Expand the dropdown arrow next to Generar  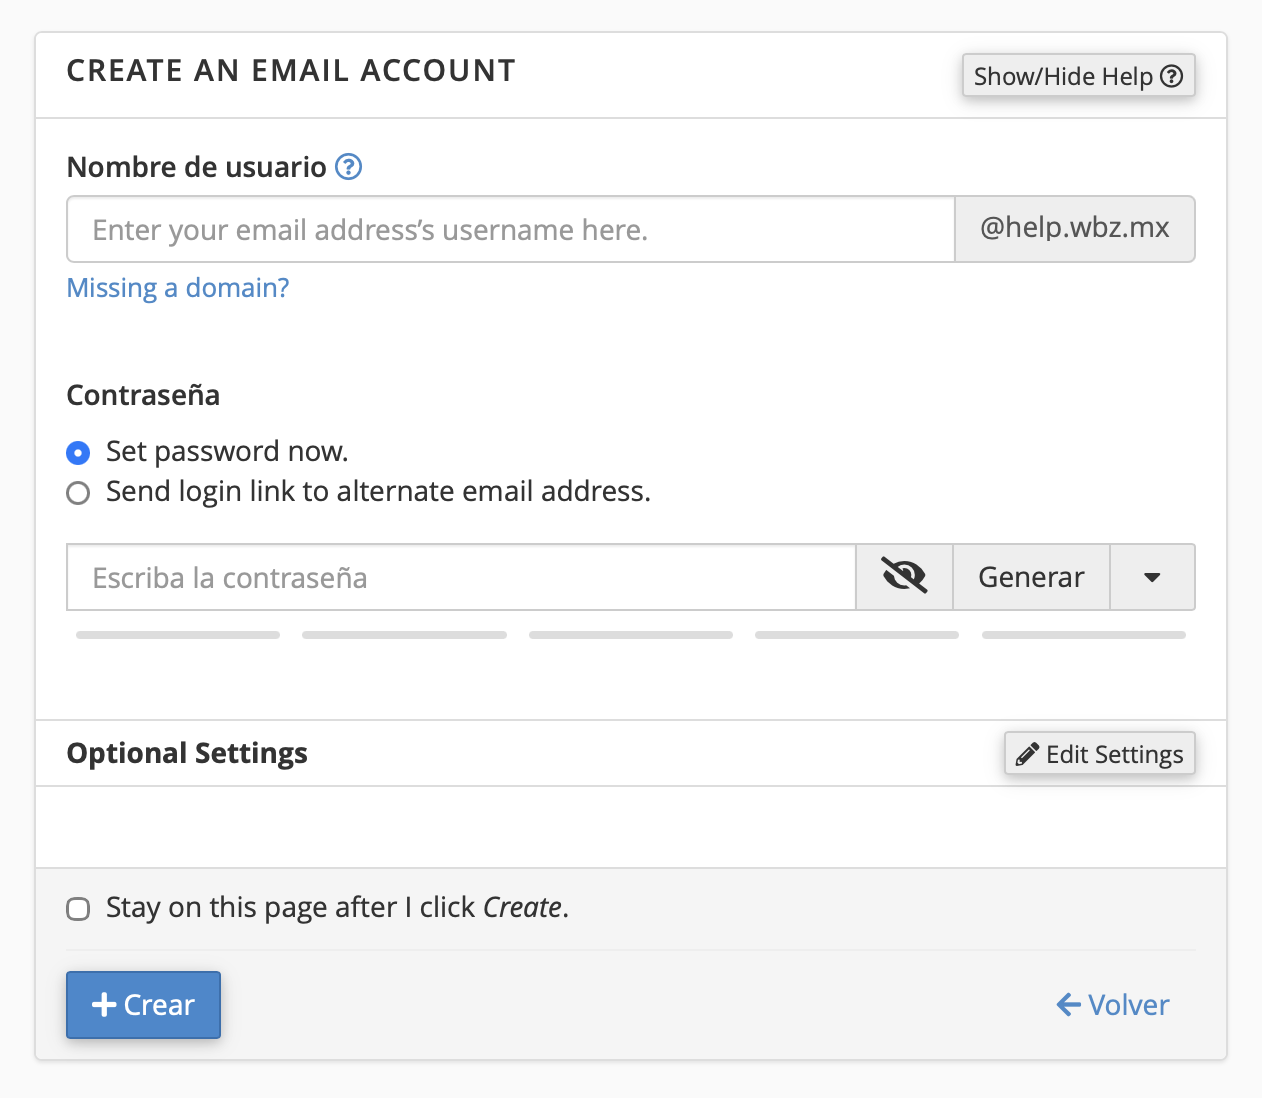click(1152, 577)
